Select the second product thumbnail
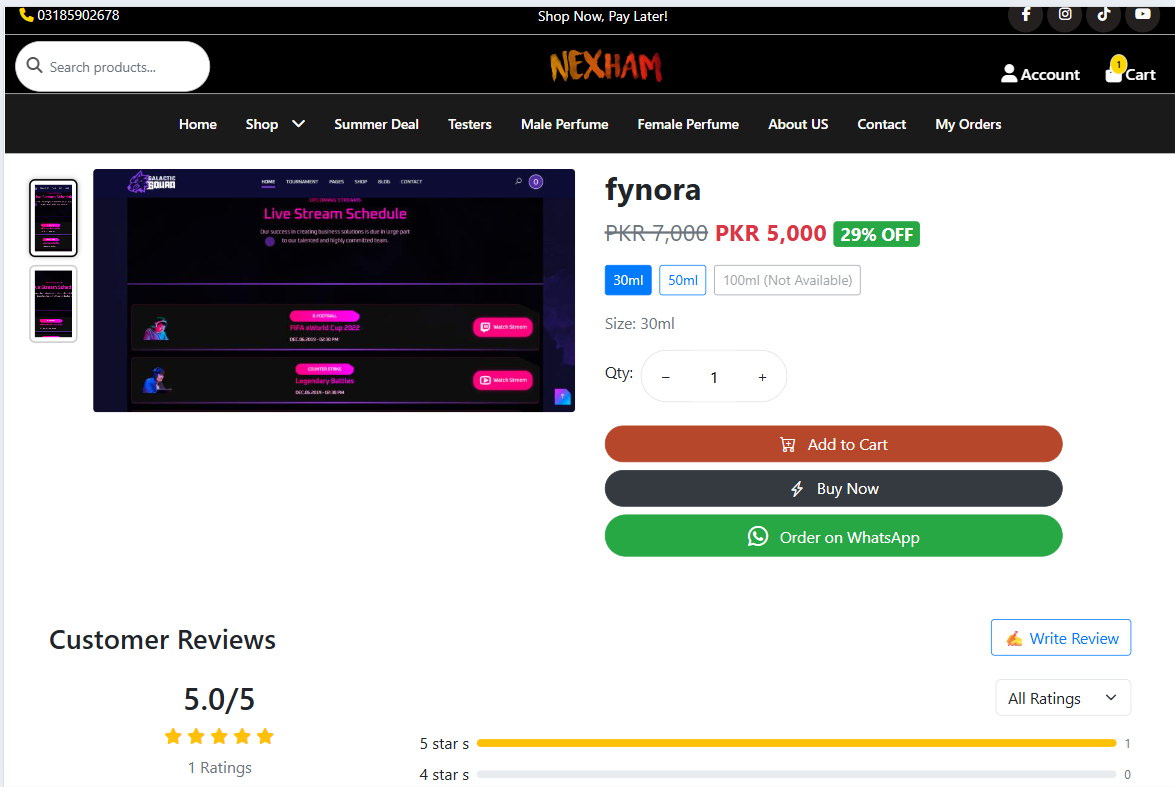The height and width of the screenshot is (787, 1175). click(53, 304)
